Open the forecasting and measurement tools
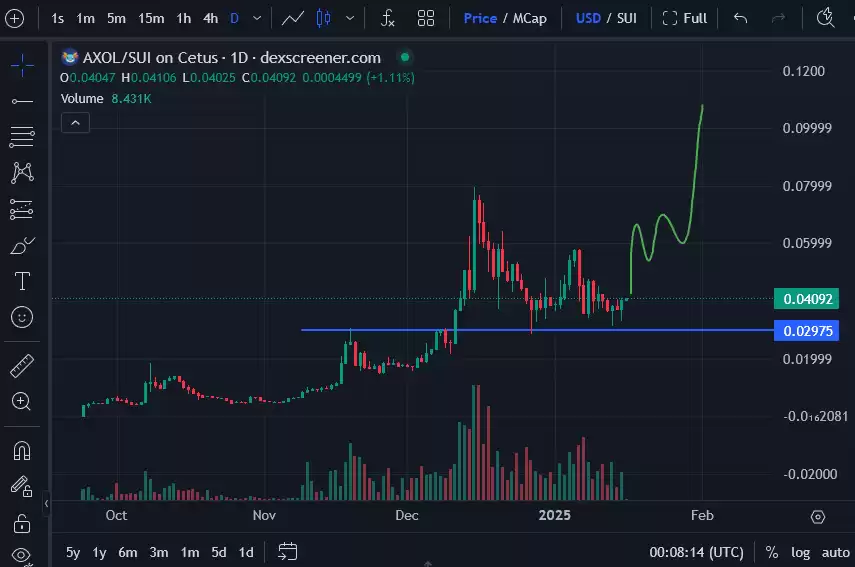Viewport: 855px width, 567px height. click(x=22, y=209)
